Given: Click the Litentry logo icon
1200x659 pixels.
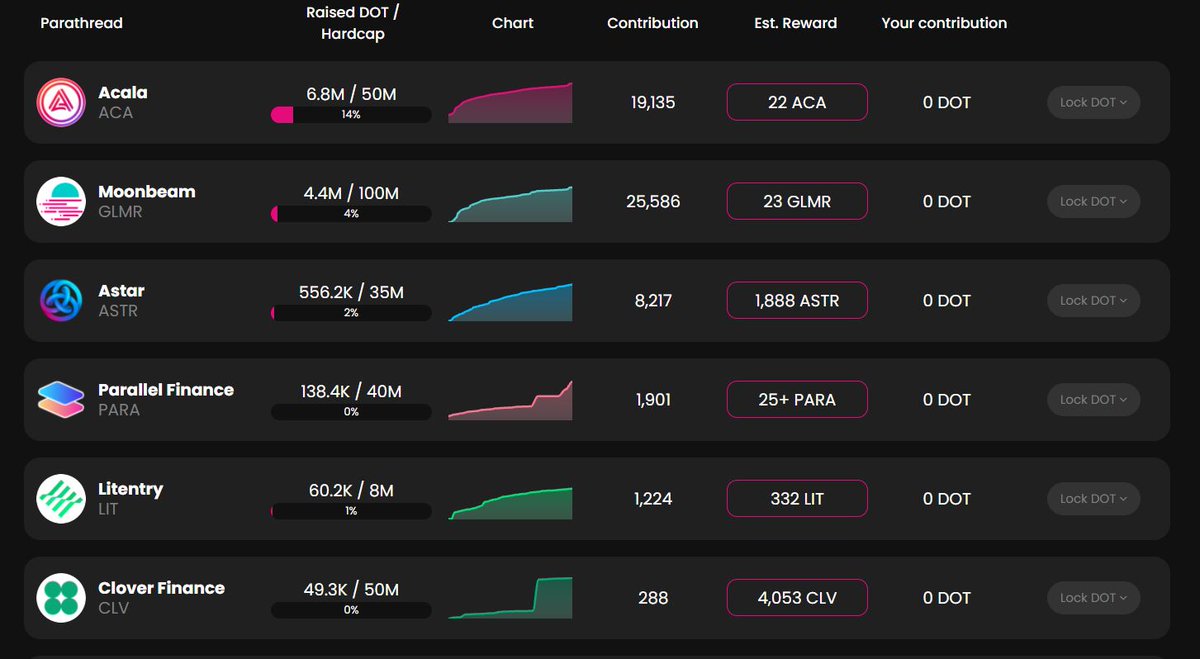Looking at the screenshot, I should pyautogui.click(x=61, y=498).
